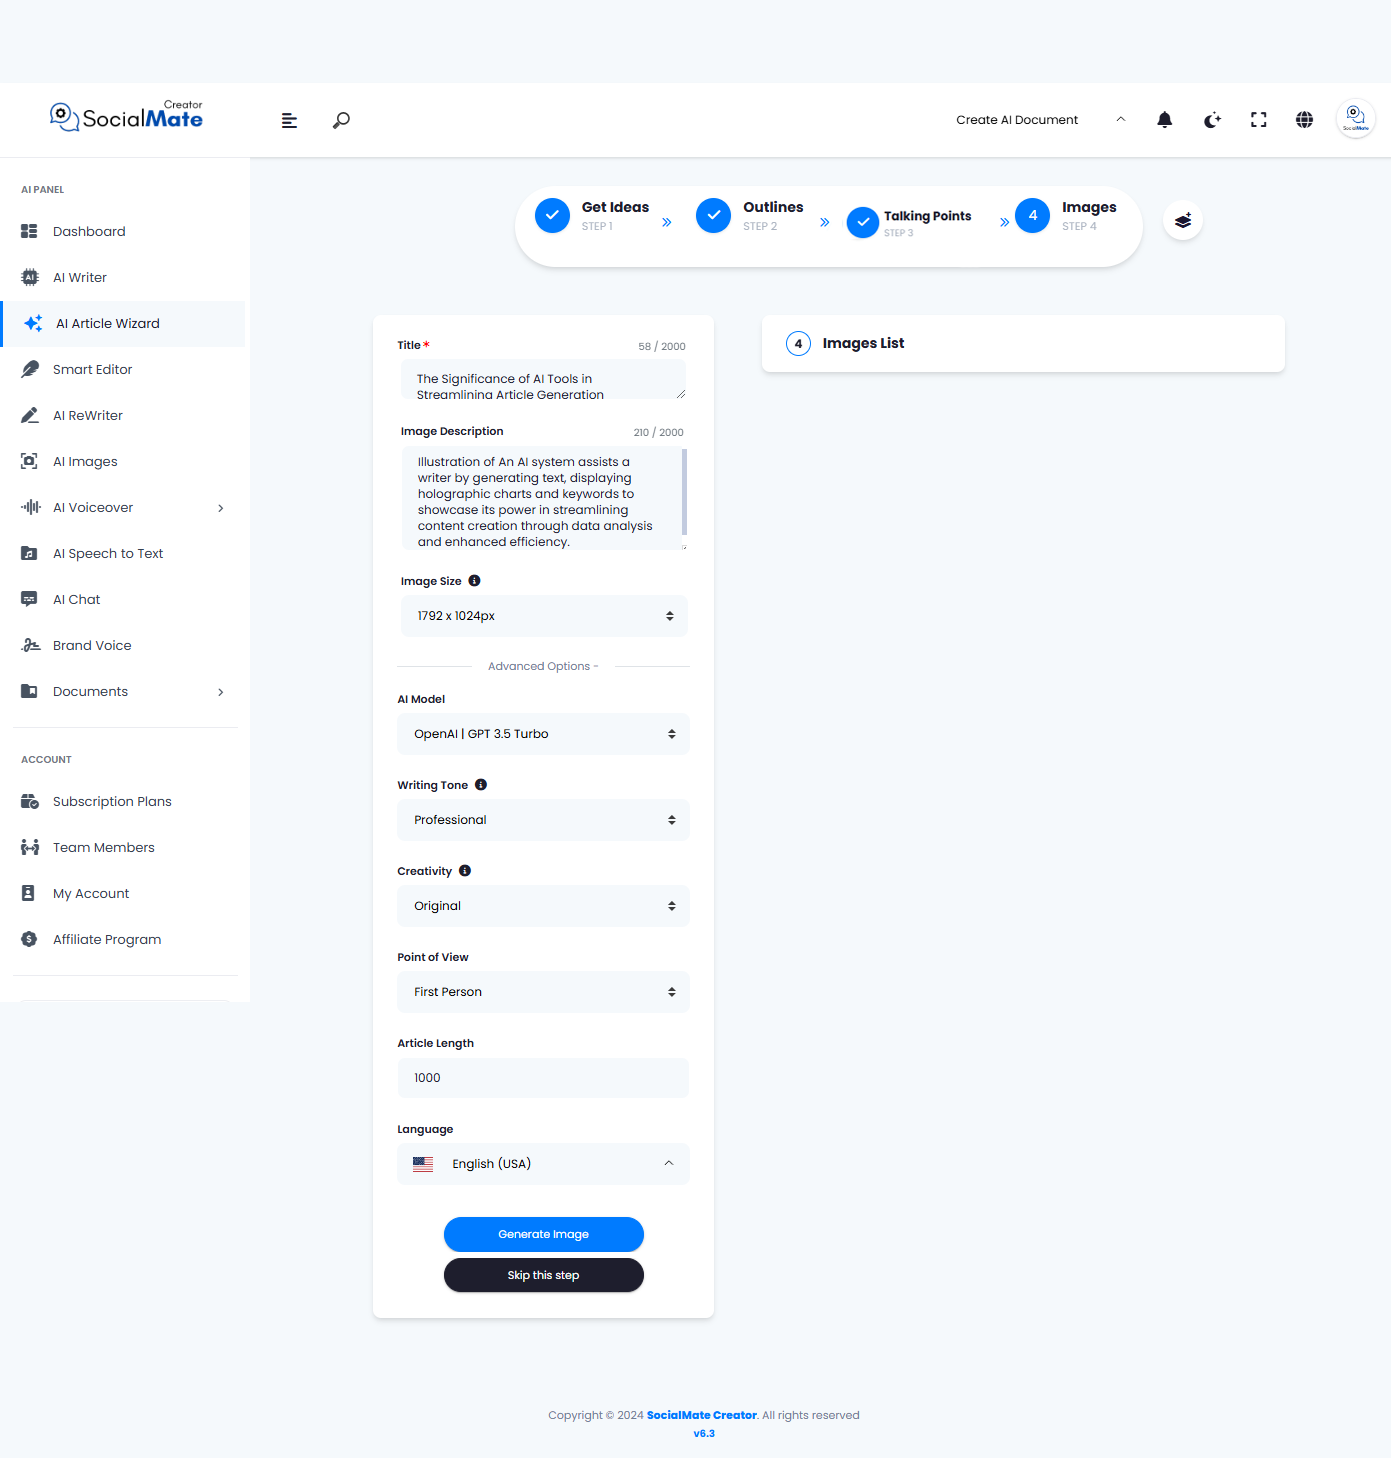
Task: Click the Subscription Plans box icon
Action: [x=30, y=801]
